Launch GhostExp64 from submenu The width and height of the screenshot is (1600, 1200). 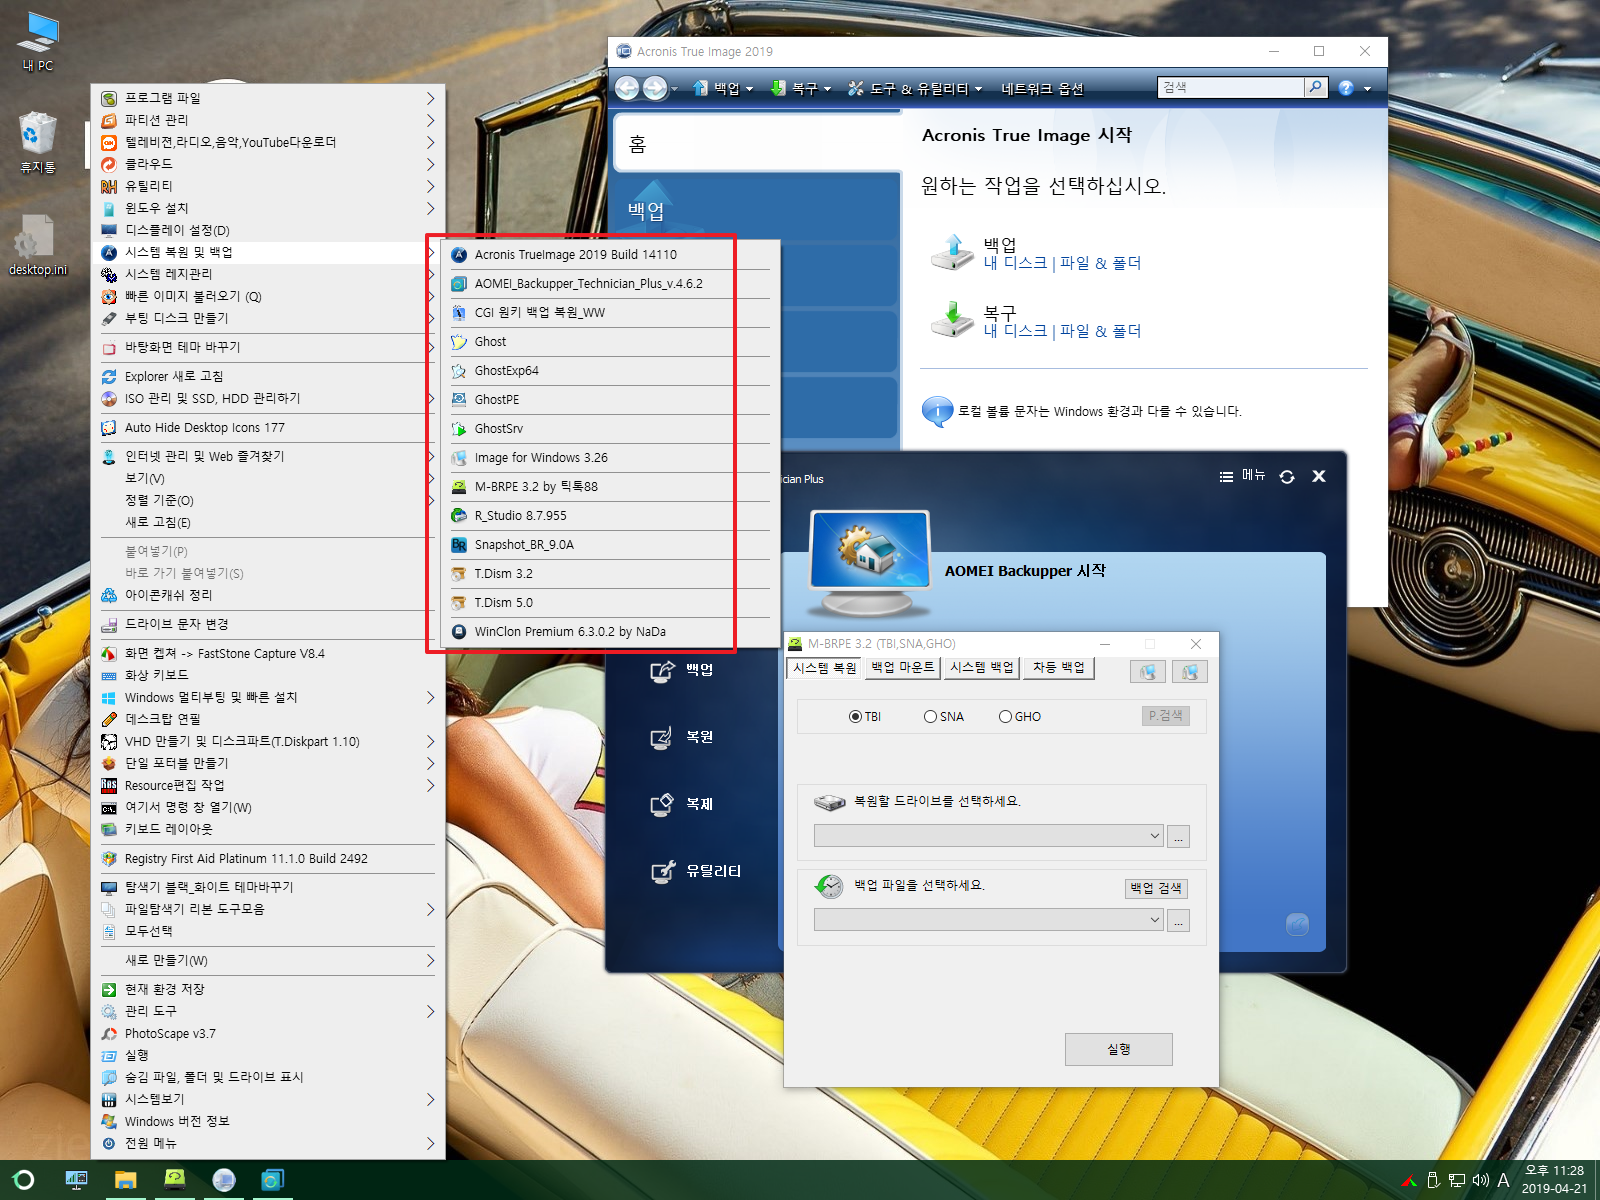[x=609, y=371]
